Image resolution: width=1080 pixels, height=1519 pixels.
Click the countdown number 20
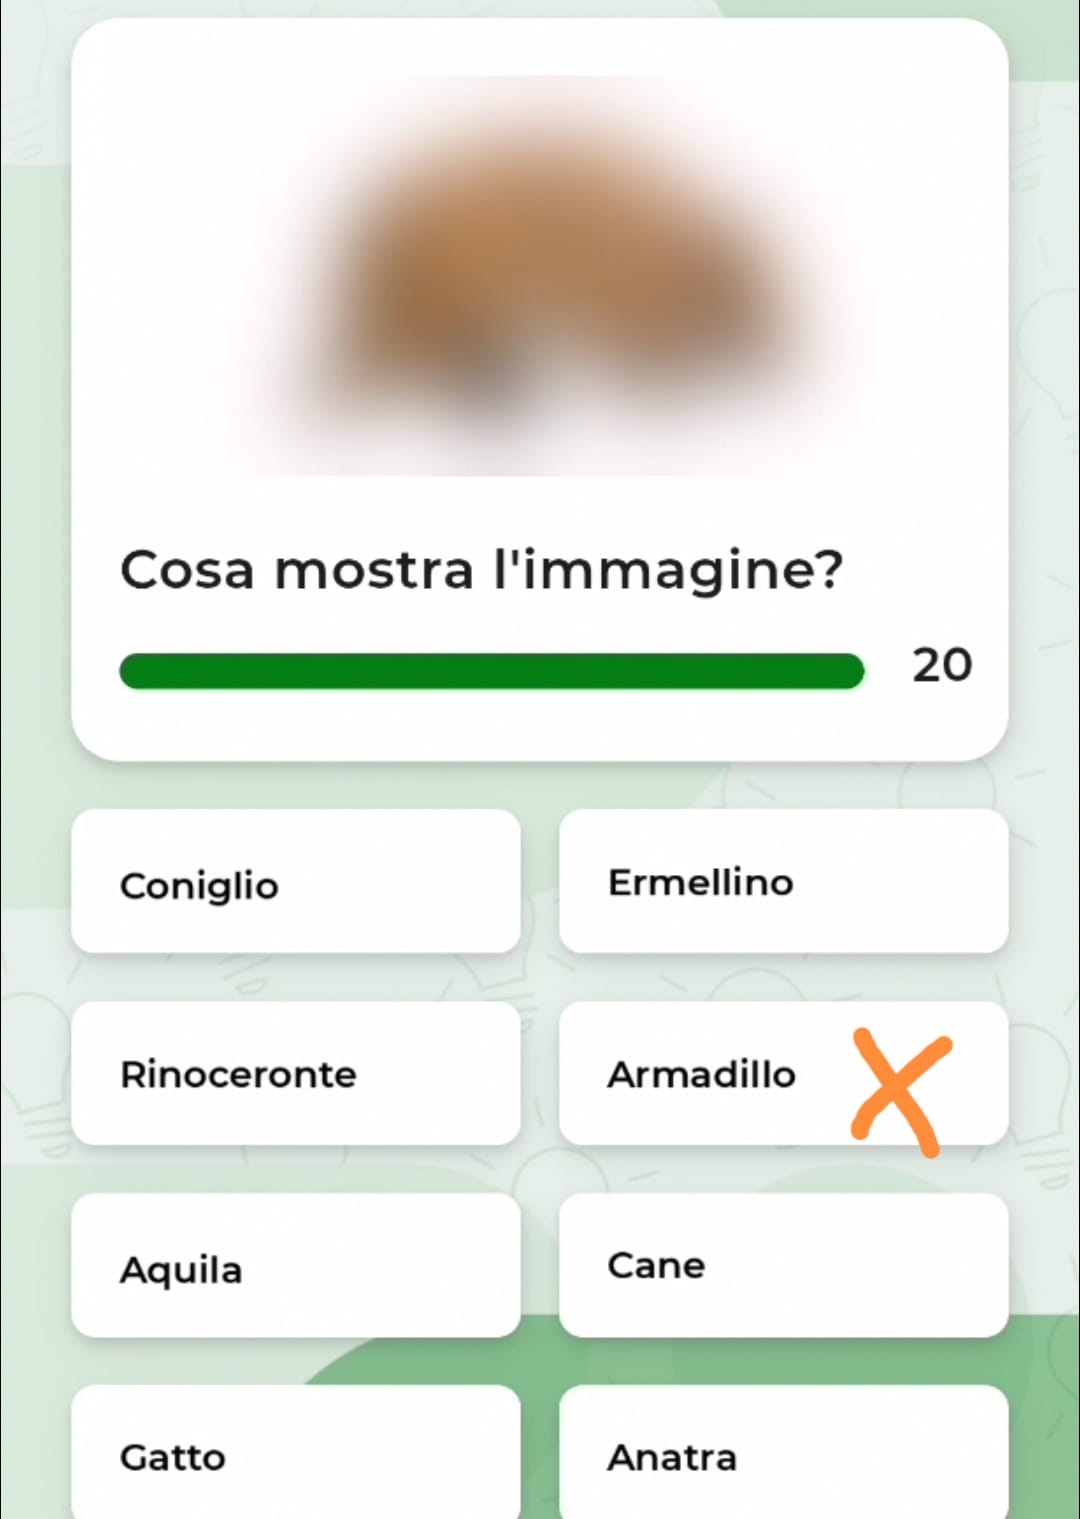(941, 666)
